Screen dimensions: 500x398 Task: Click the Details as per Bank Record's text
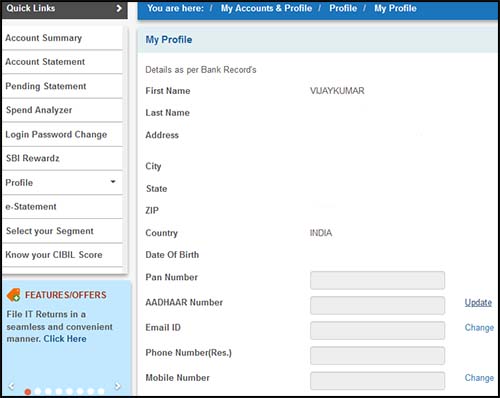(201, 70)
